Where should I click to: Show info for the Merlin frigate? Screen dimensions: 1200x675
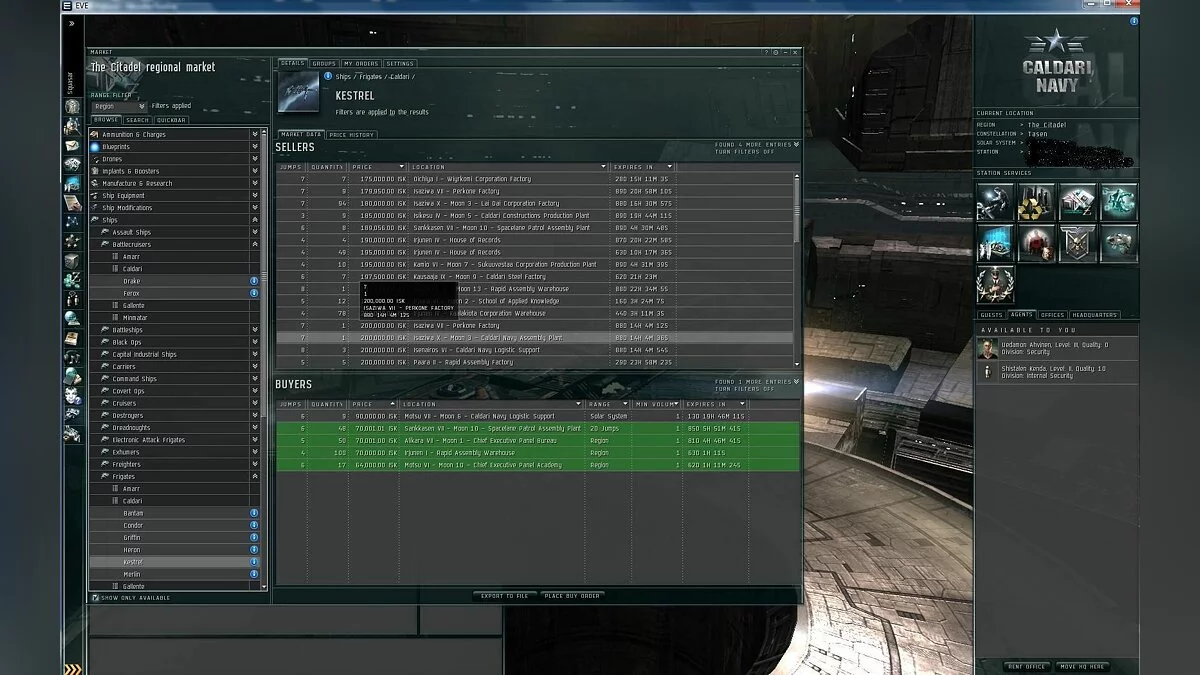click(x=254, y=574)
